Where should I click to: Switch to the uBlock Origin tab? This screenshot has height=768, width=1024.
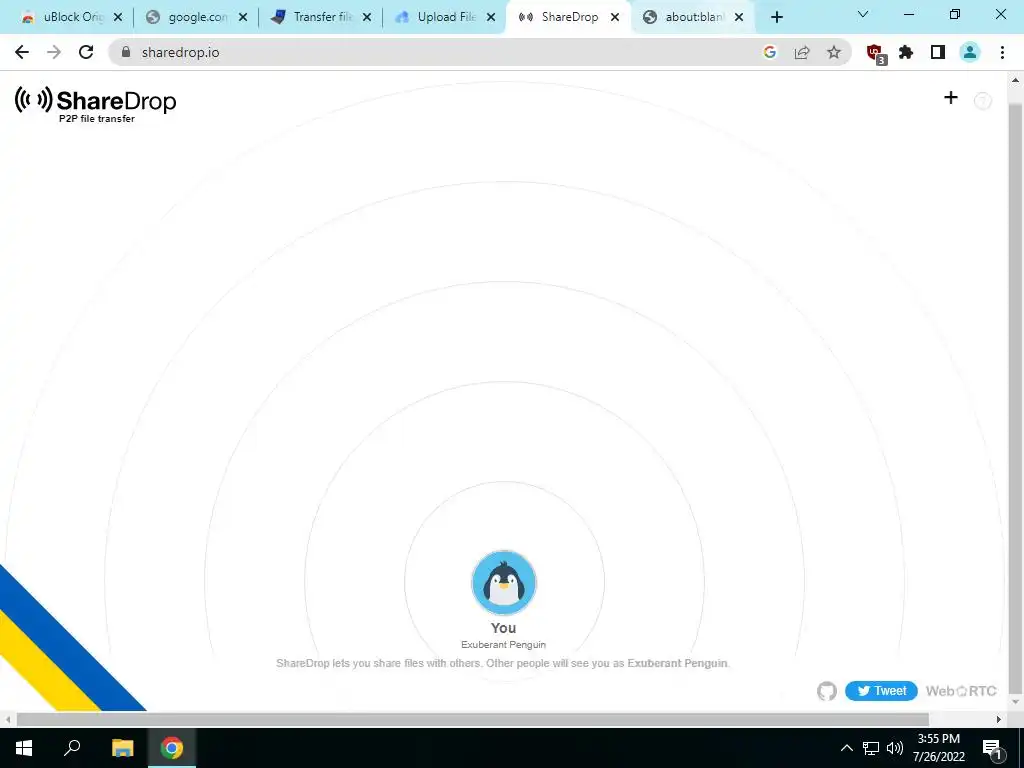pyautogui.click(x=70, y=18)
